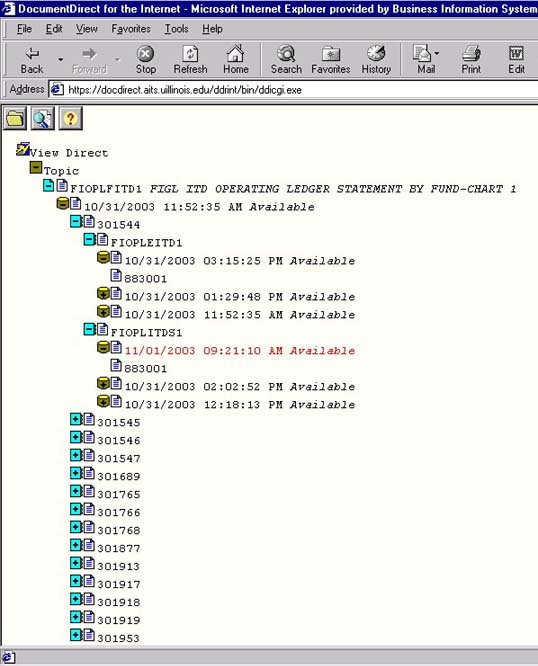Click the document icon beside 301766
Image resolution: width=538 pixels, height=666 pixels.
tap(89, 509)
